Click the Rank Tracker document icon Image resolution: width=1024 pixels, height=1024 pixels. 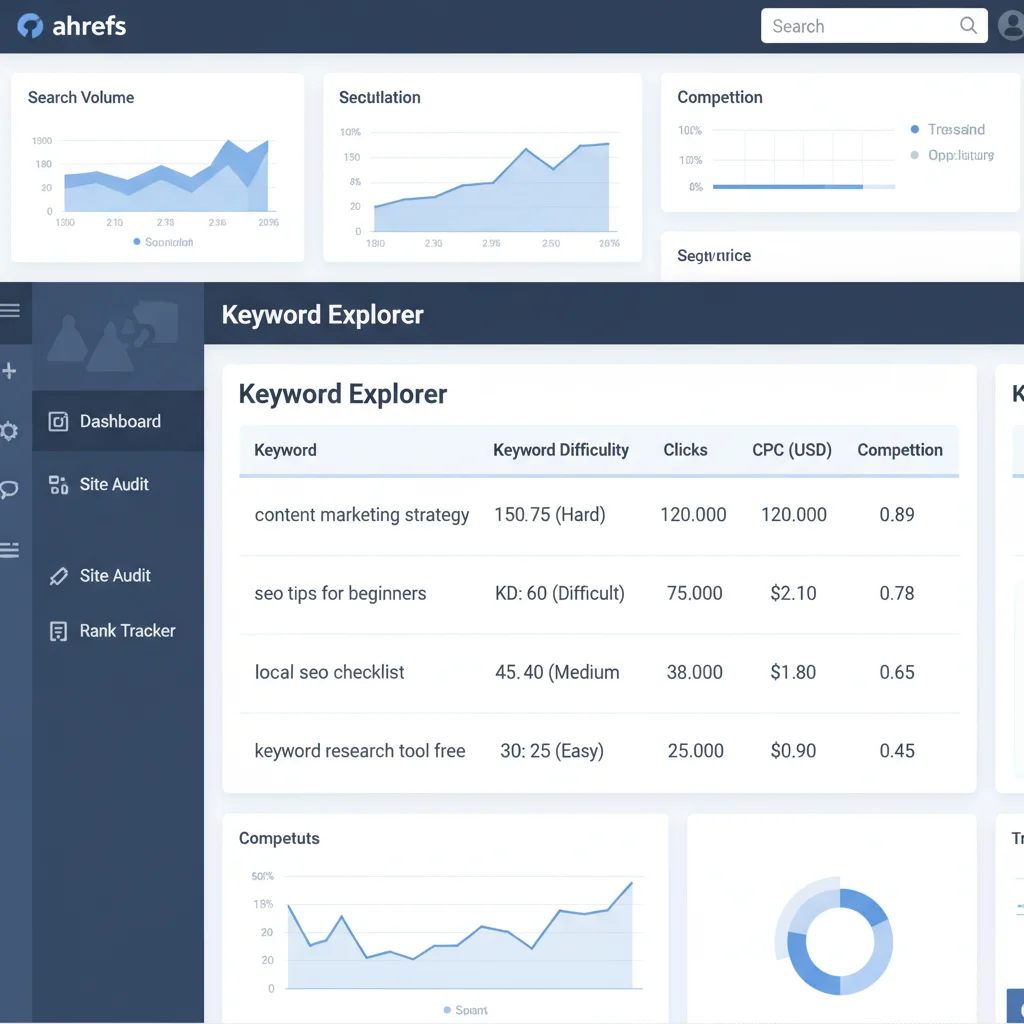58,631
